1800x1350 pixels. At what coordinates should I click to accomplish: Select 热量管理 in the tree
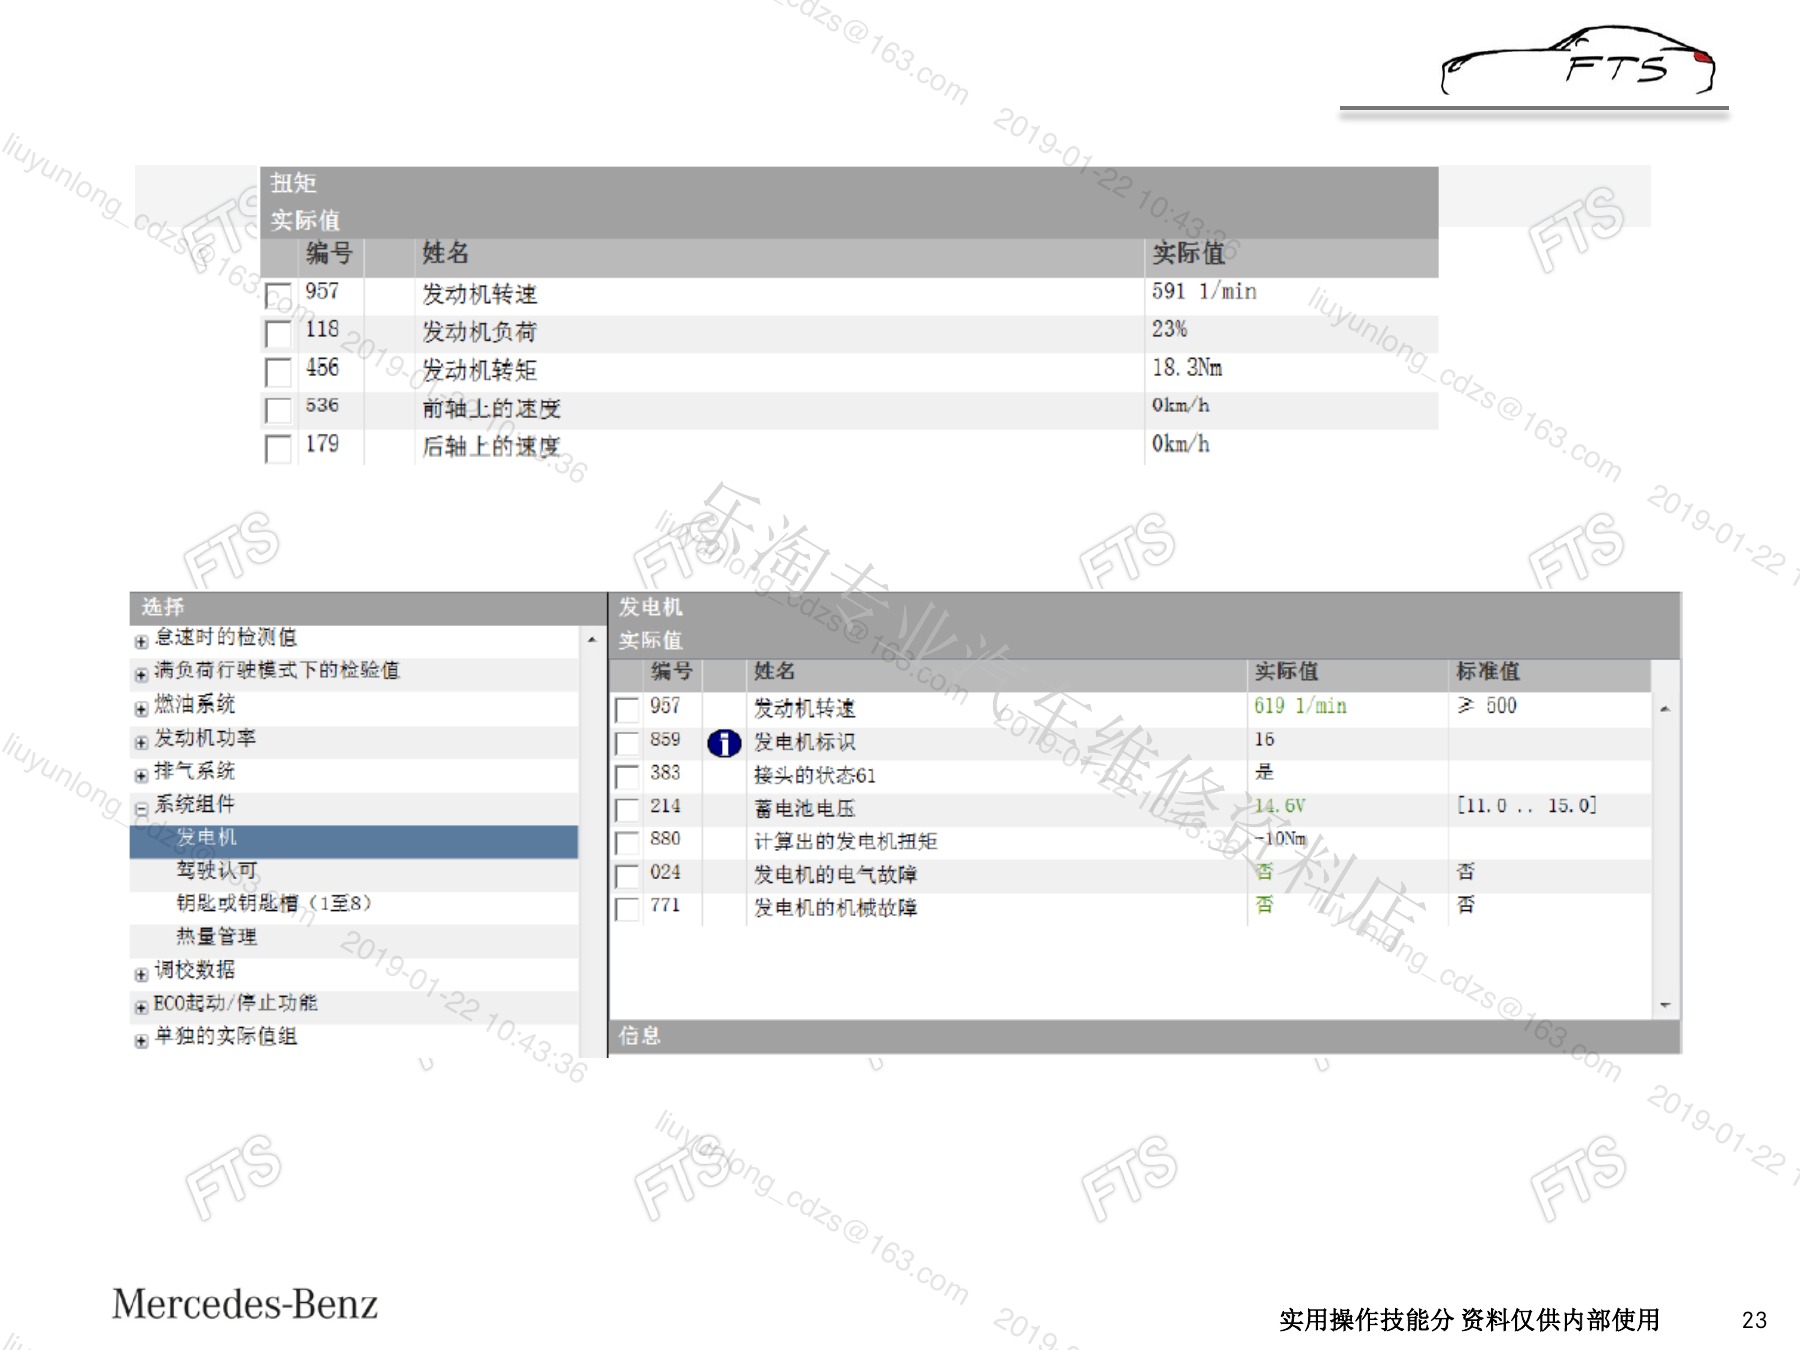pyautogui.click(x=217, y=936)
